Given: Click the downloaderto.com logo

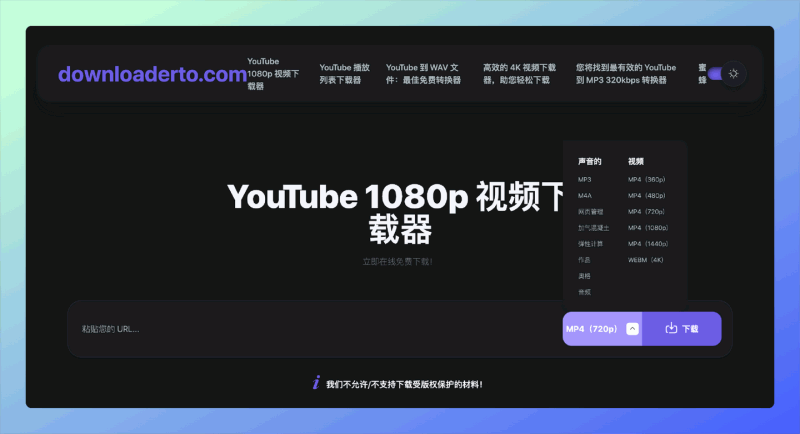Looking at the screenshot, I should point(152,74).
